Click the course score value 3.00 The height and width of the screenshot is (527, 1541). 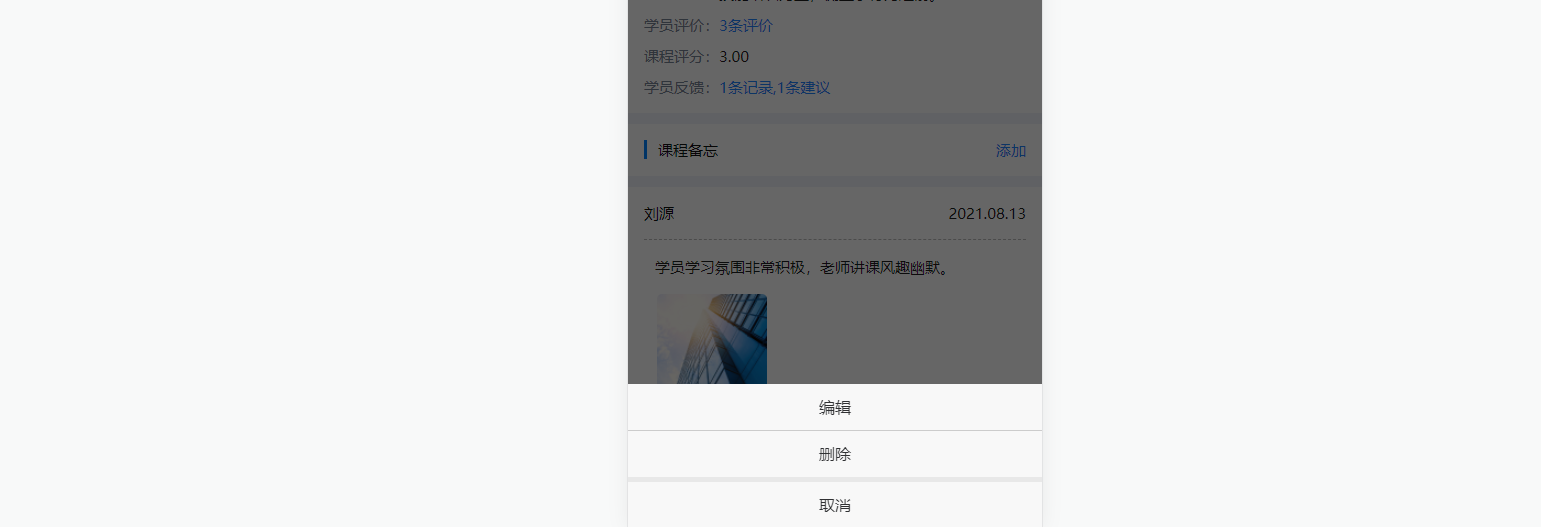[x=734, y=57]
